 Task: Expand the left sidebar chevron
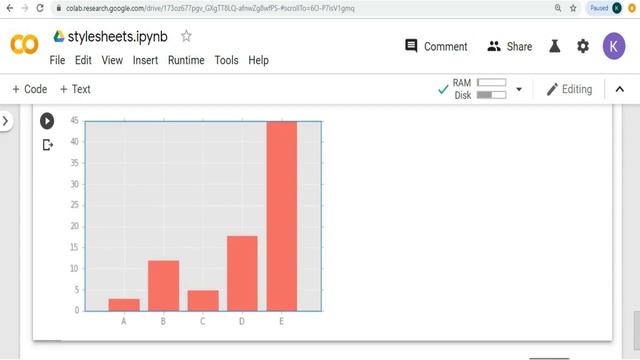5,121
